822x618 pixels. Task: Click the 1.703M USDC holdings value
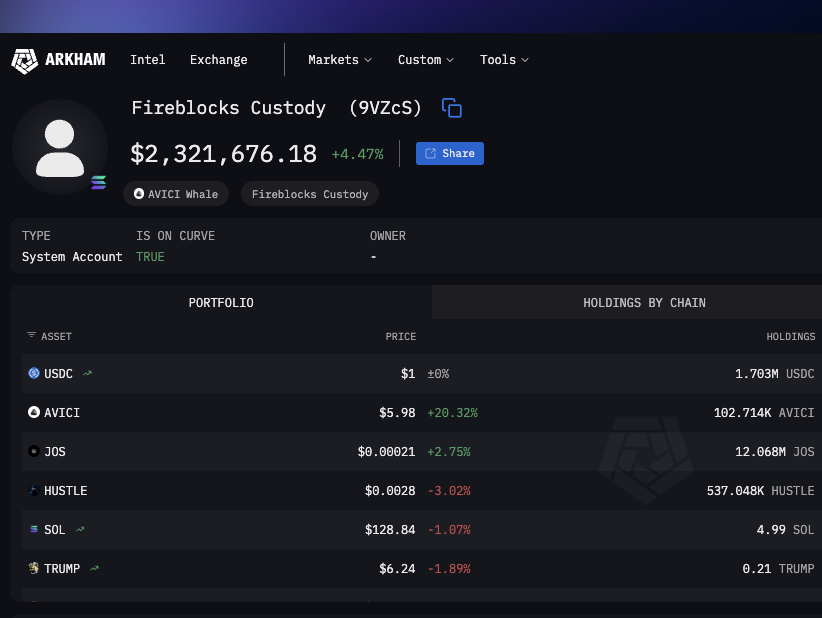[x=775, y=374]
